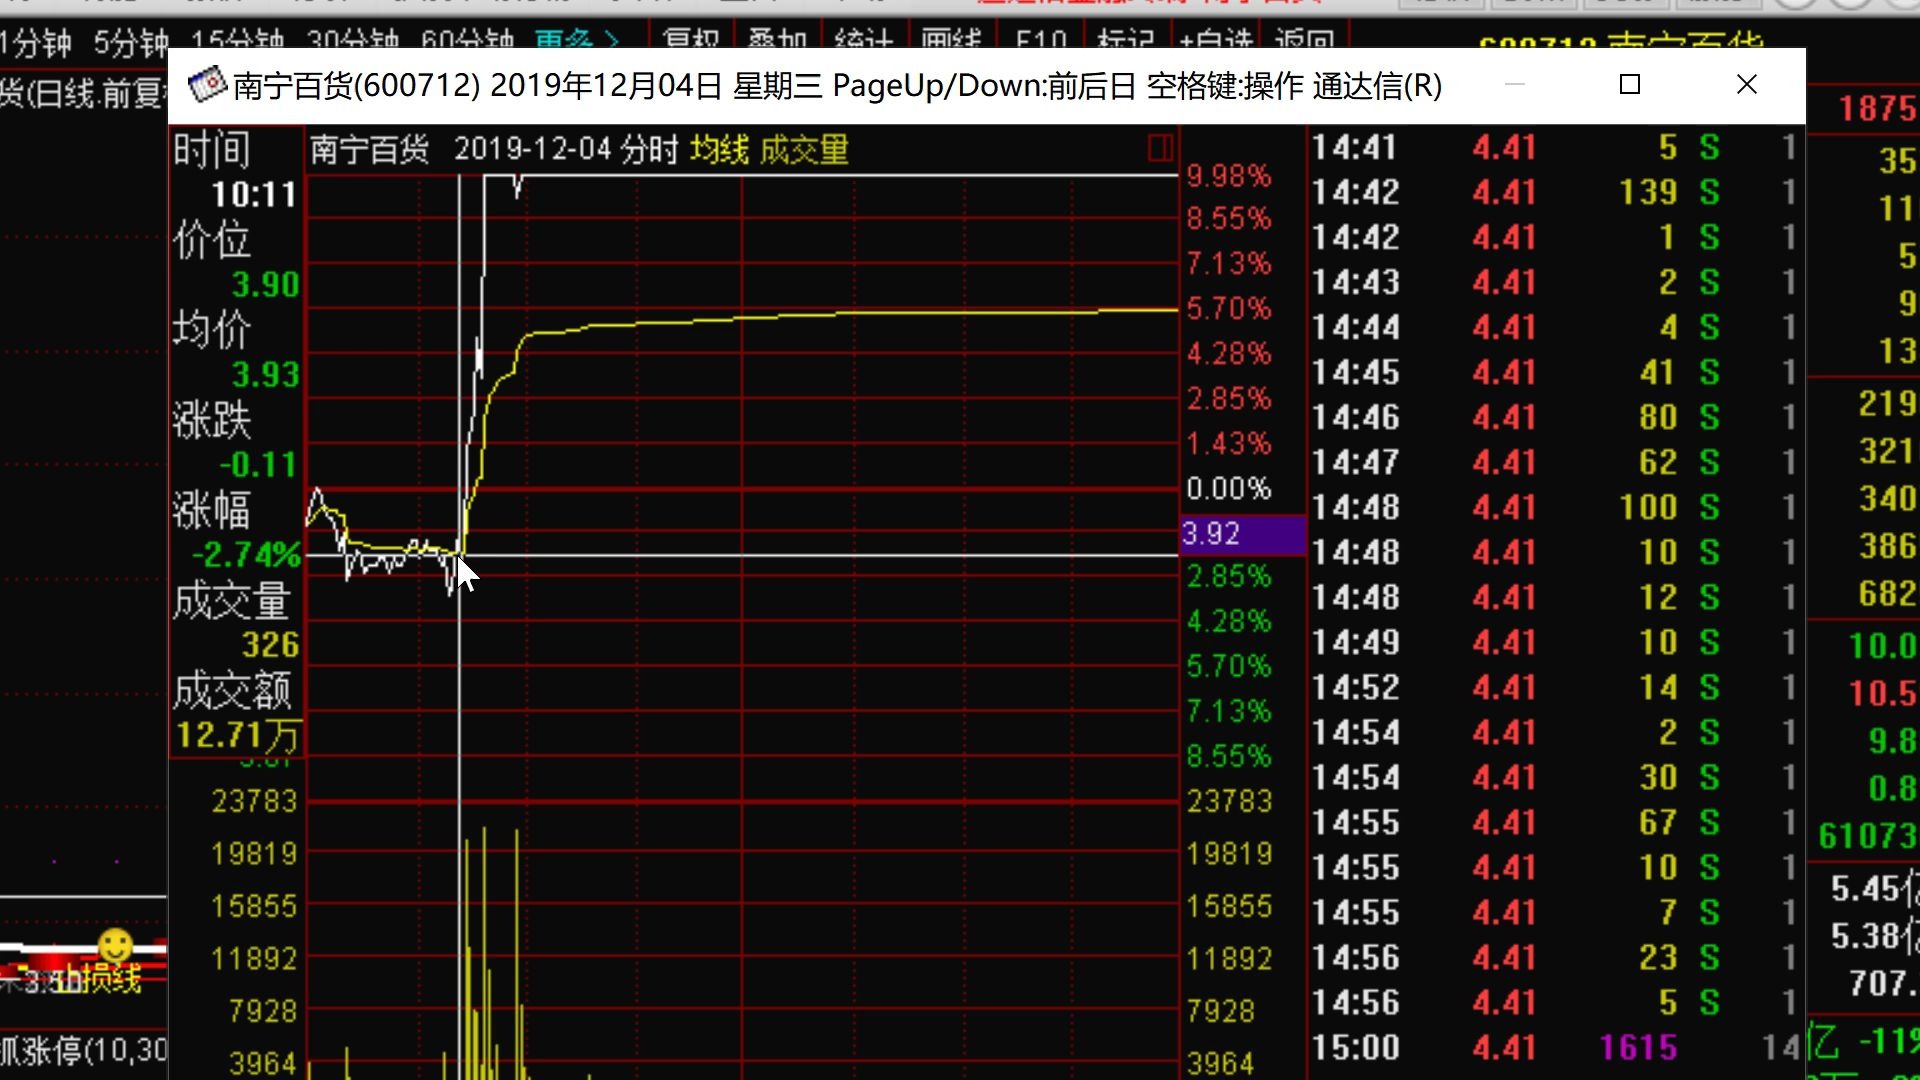Click time value 10:11 in info panel
The height and width of the screenshot is (1080, 1920).
pyautogui.click(x=254, y=195)
